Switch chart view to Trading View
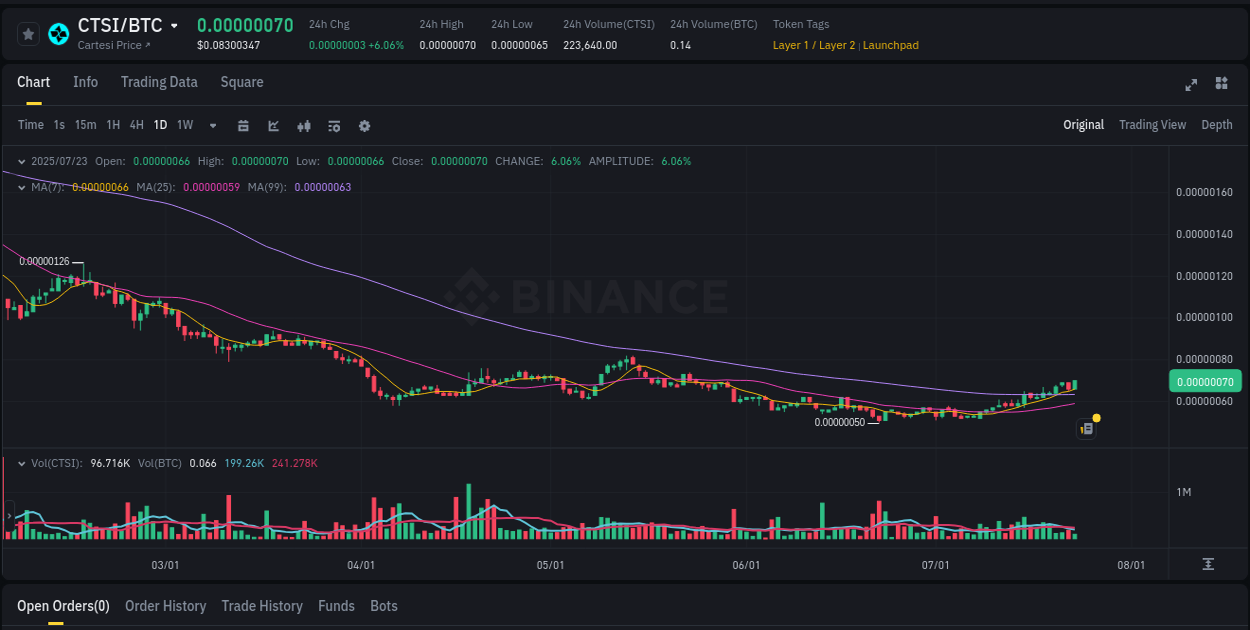 point(1152,125)
